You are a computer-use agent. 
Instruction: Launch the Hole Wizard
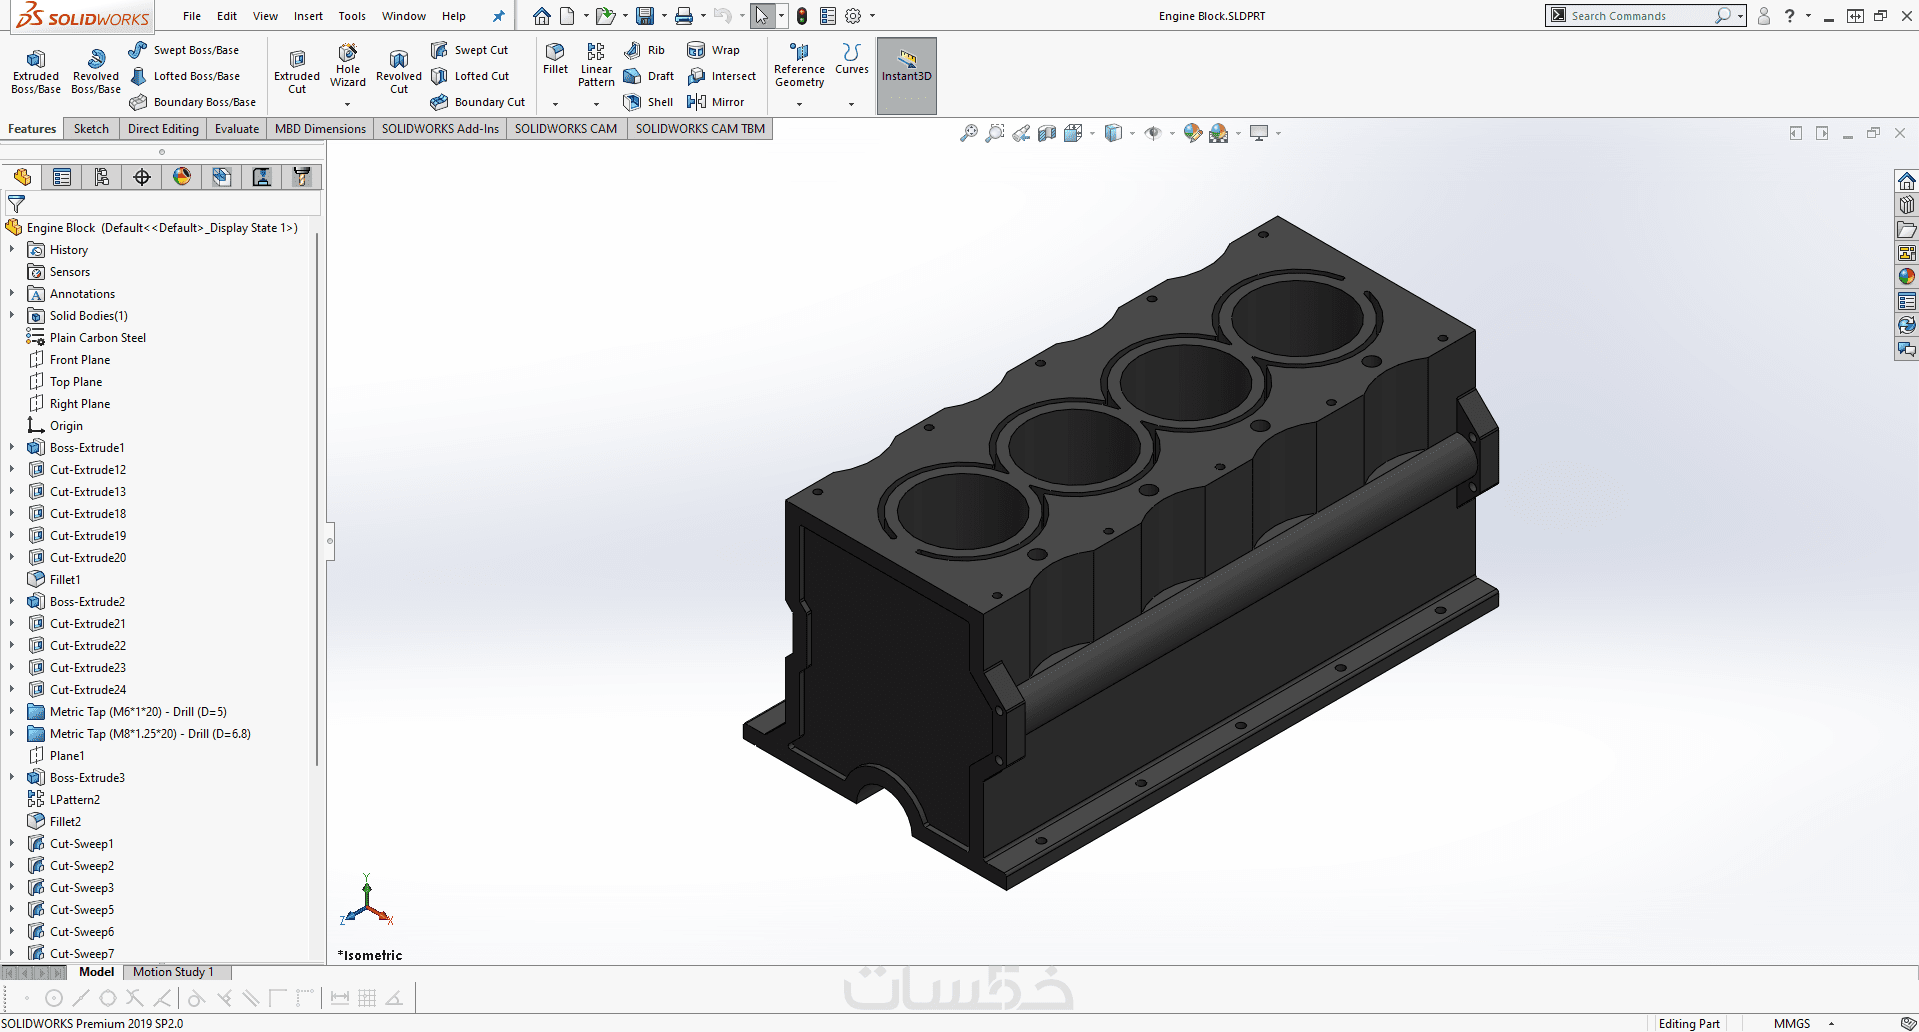tap(348, 66)
